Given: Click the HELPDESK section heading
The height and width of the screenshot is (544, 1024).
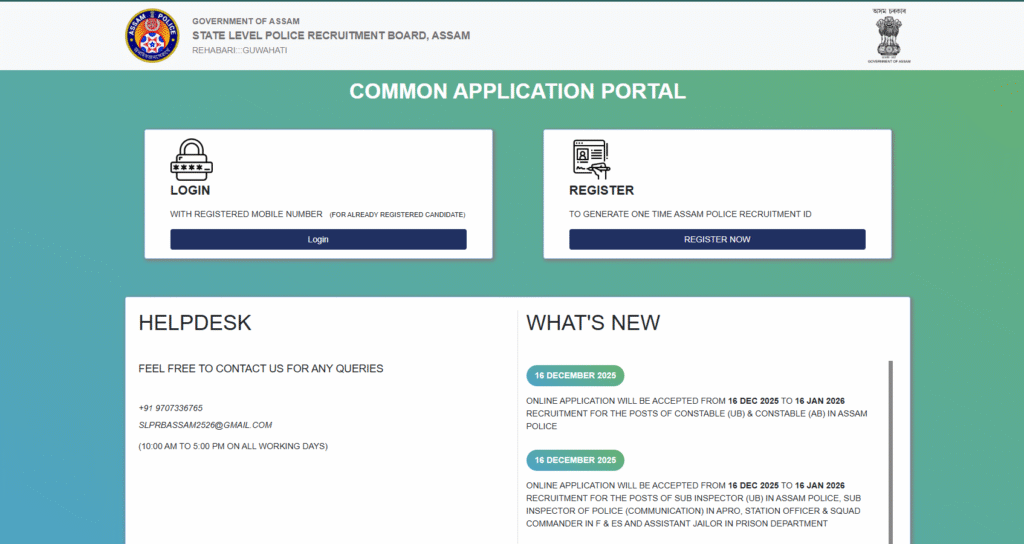Looking at the screenshot, I should pyautogui.click(x=195, y=323).
